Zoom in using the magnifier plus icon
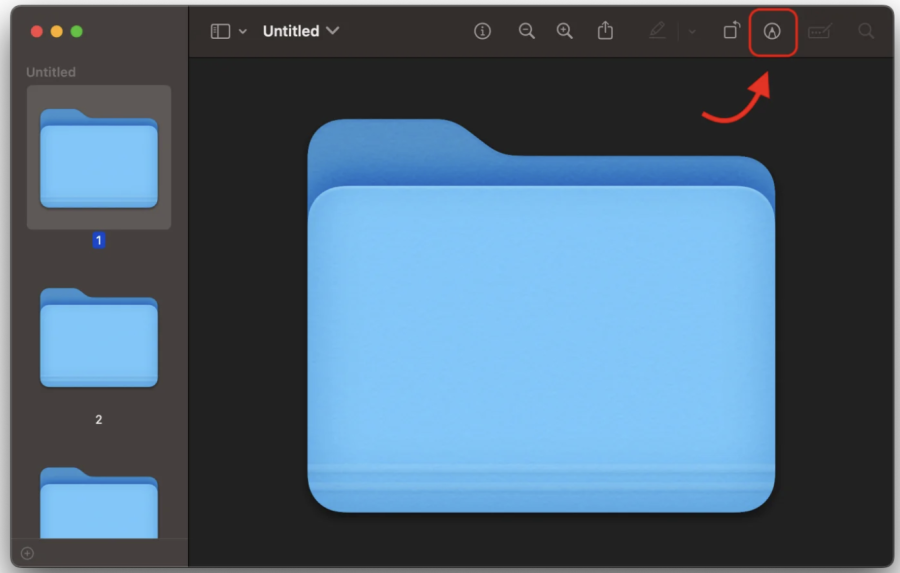Image resolution: width=900 pixels, height=573 pixels. [x=565, y=32]
